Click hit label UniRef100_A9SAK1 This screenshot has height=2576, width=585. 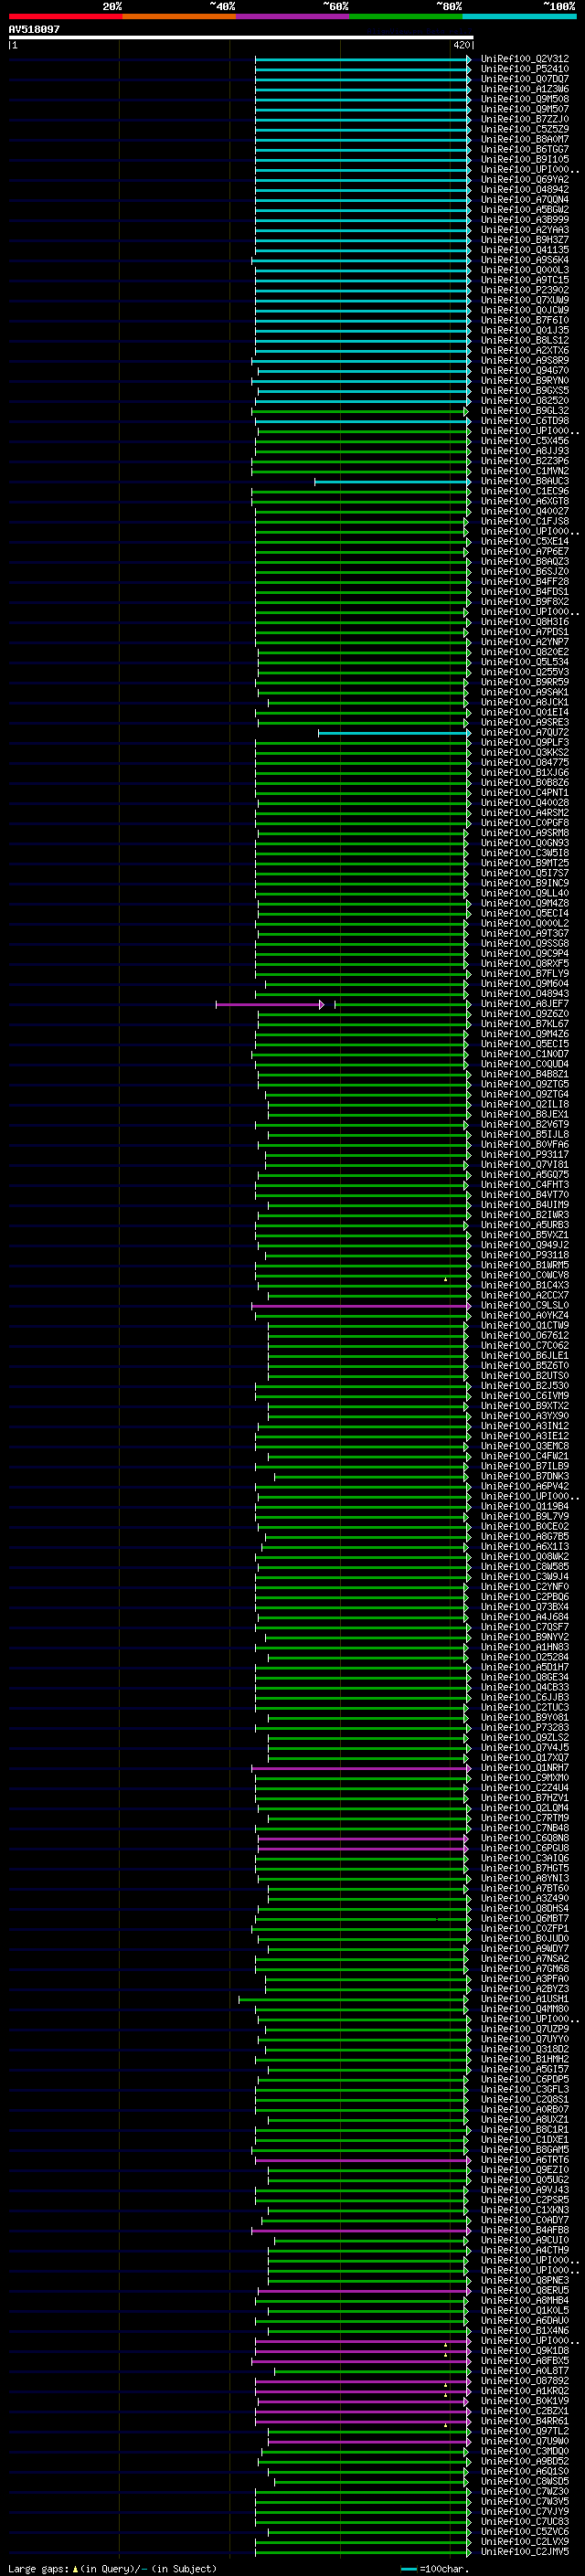click(x=525, y=692)
